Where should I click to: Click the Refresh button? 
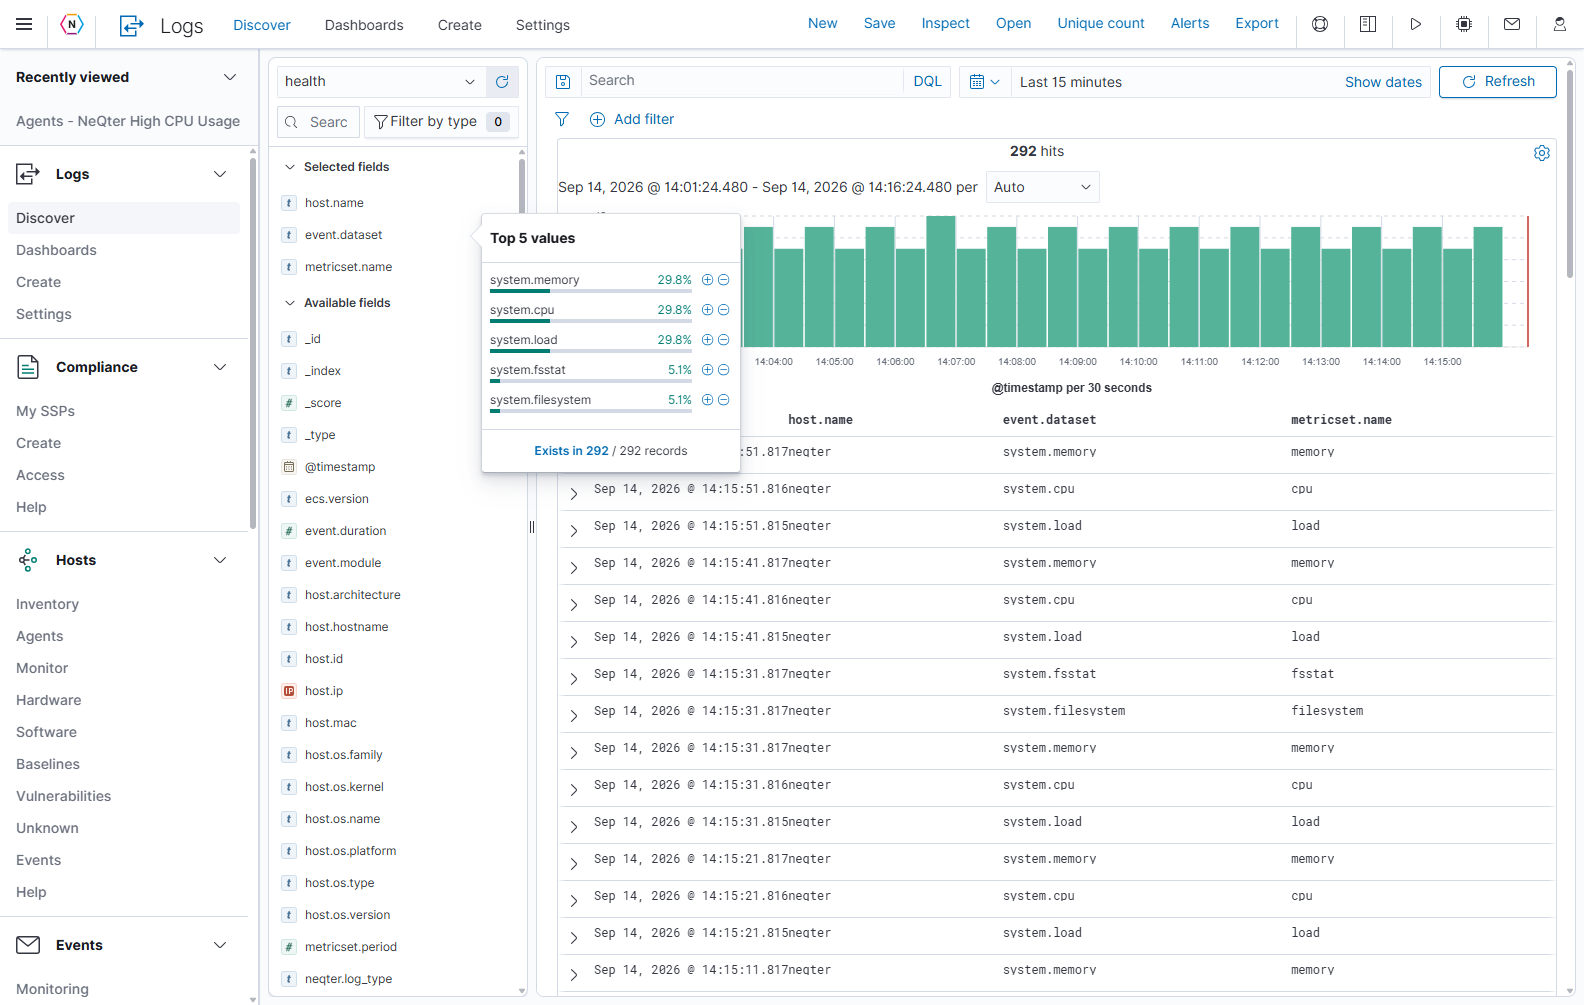1498,82
